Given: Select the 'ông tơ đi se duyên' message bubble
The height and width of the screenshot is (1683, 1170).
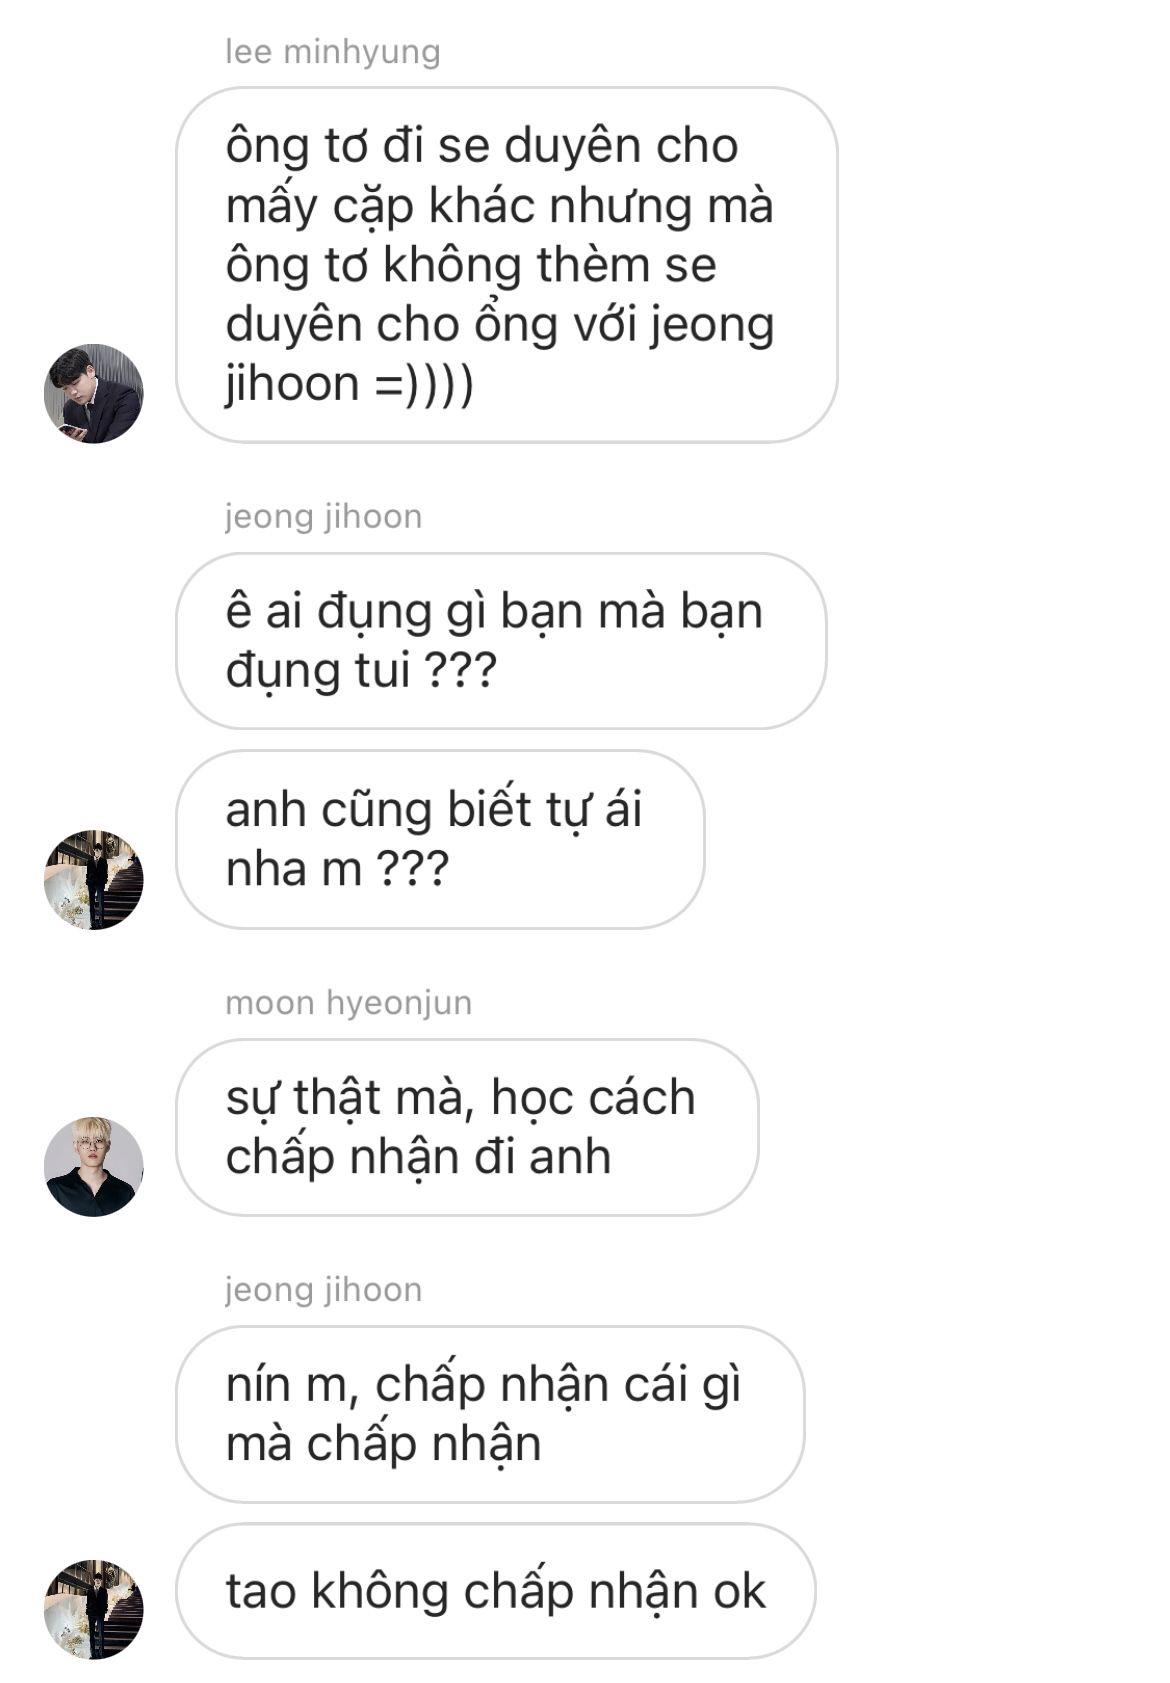Looking at the screenshot, I should coord(507,265).
